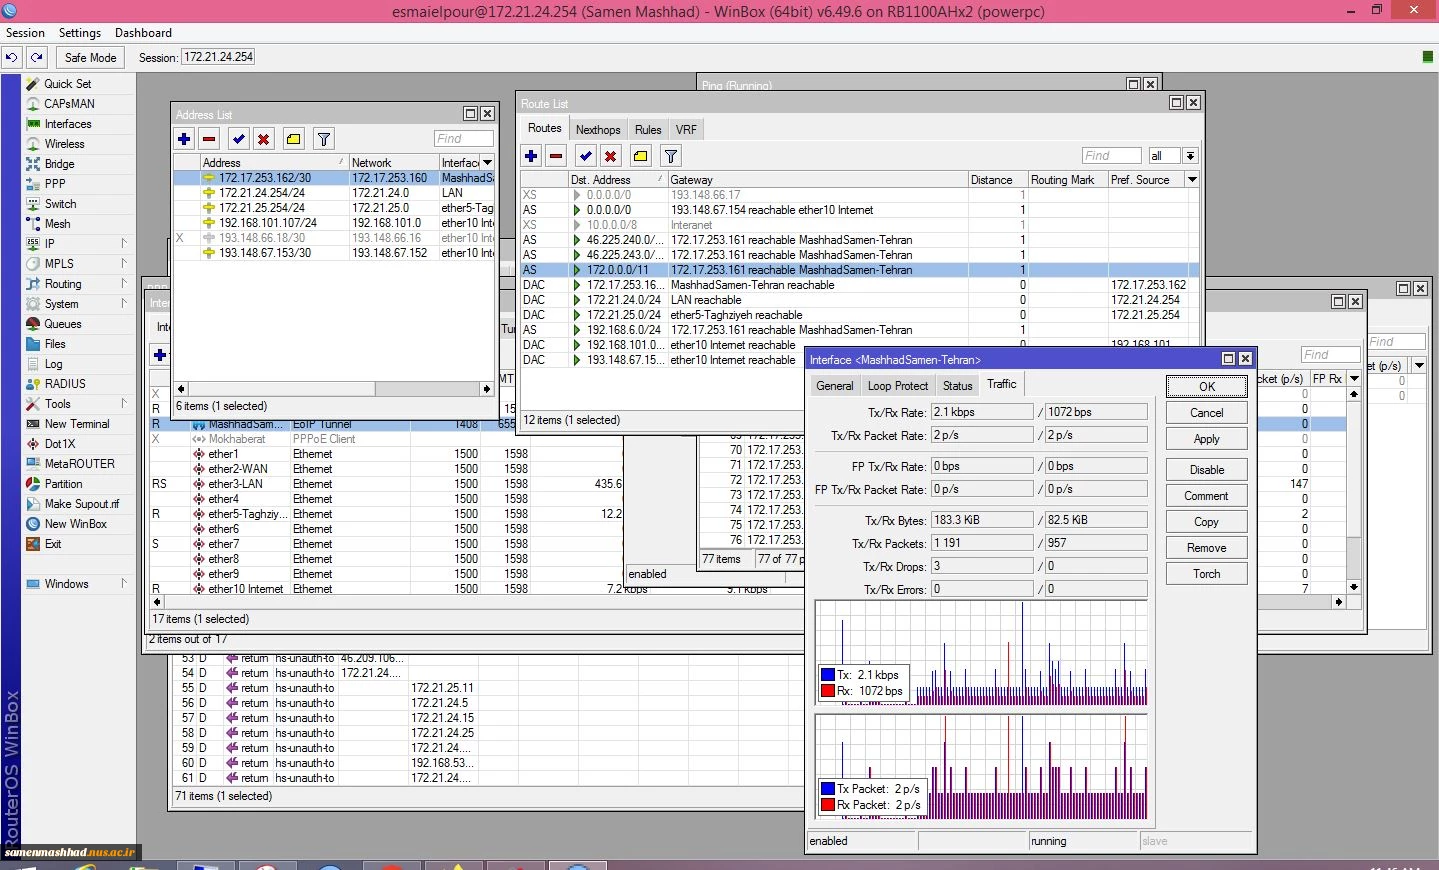The height and width of the screenshot is (870, 1439).
Task: Click the disable X in Route List
Action: (x=611, y=156)
